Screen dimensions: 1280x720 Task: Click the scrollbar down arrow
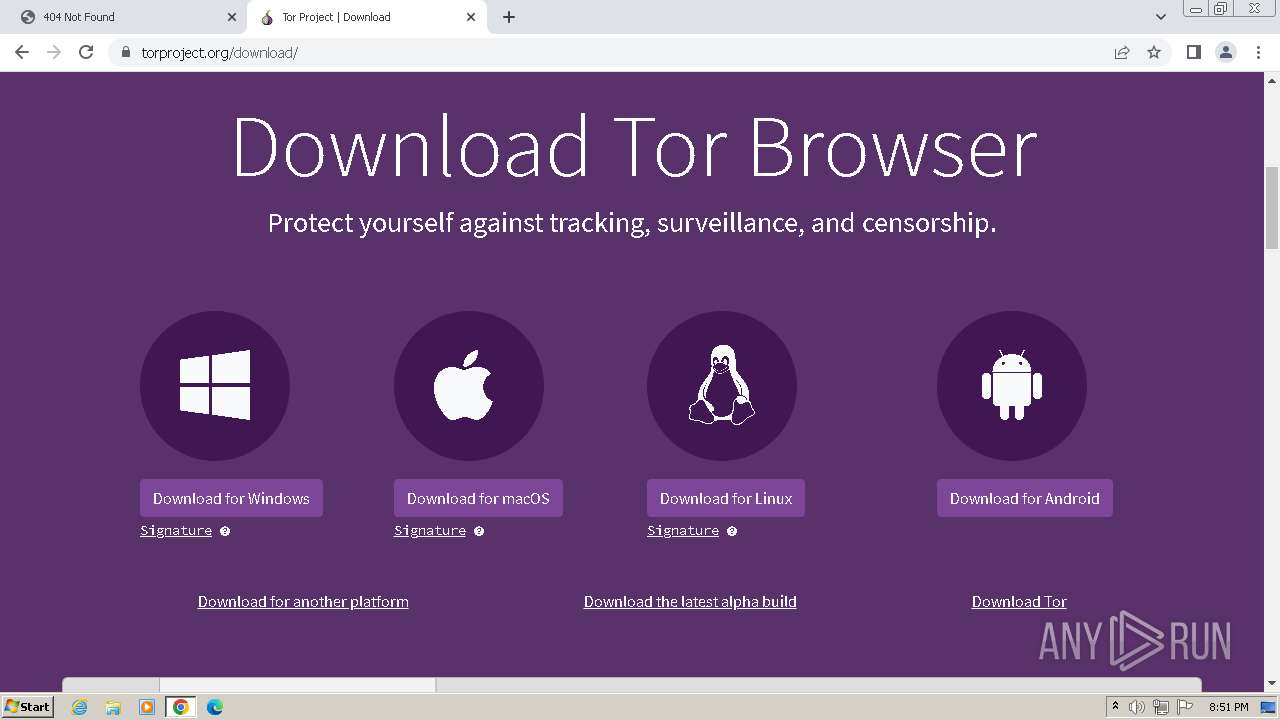[x=1272, y=684]
